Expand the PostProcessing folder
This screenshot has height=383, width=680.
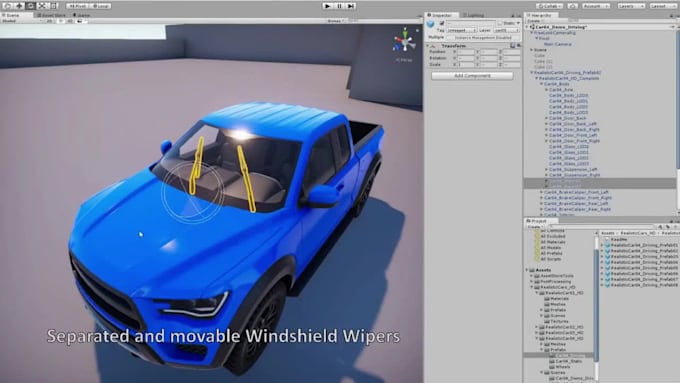pyautogui.click(x=532, y=282)
